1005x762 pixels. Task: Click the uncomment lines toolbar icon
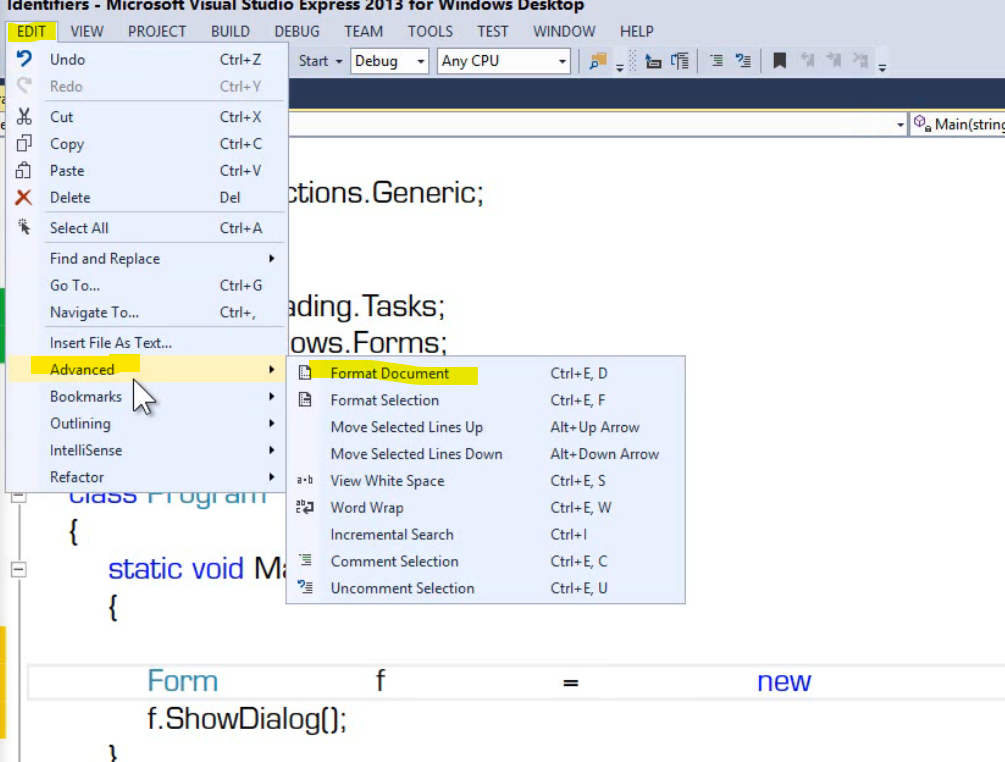(743, 61)
